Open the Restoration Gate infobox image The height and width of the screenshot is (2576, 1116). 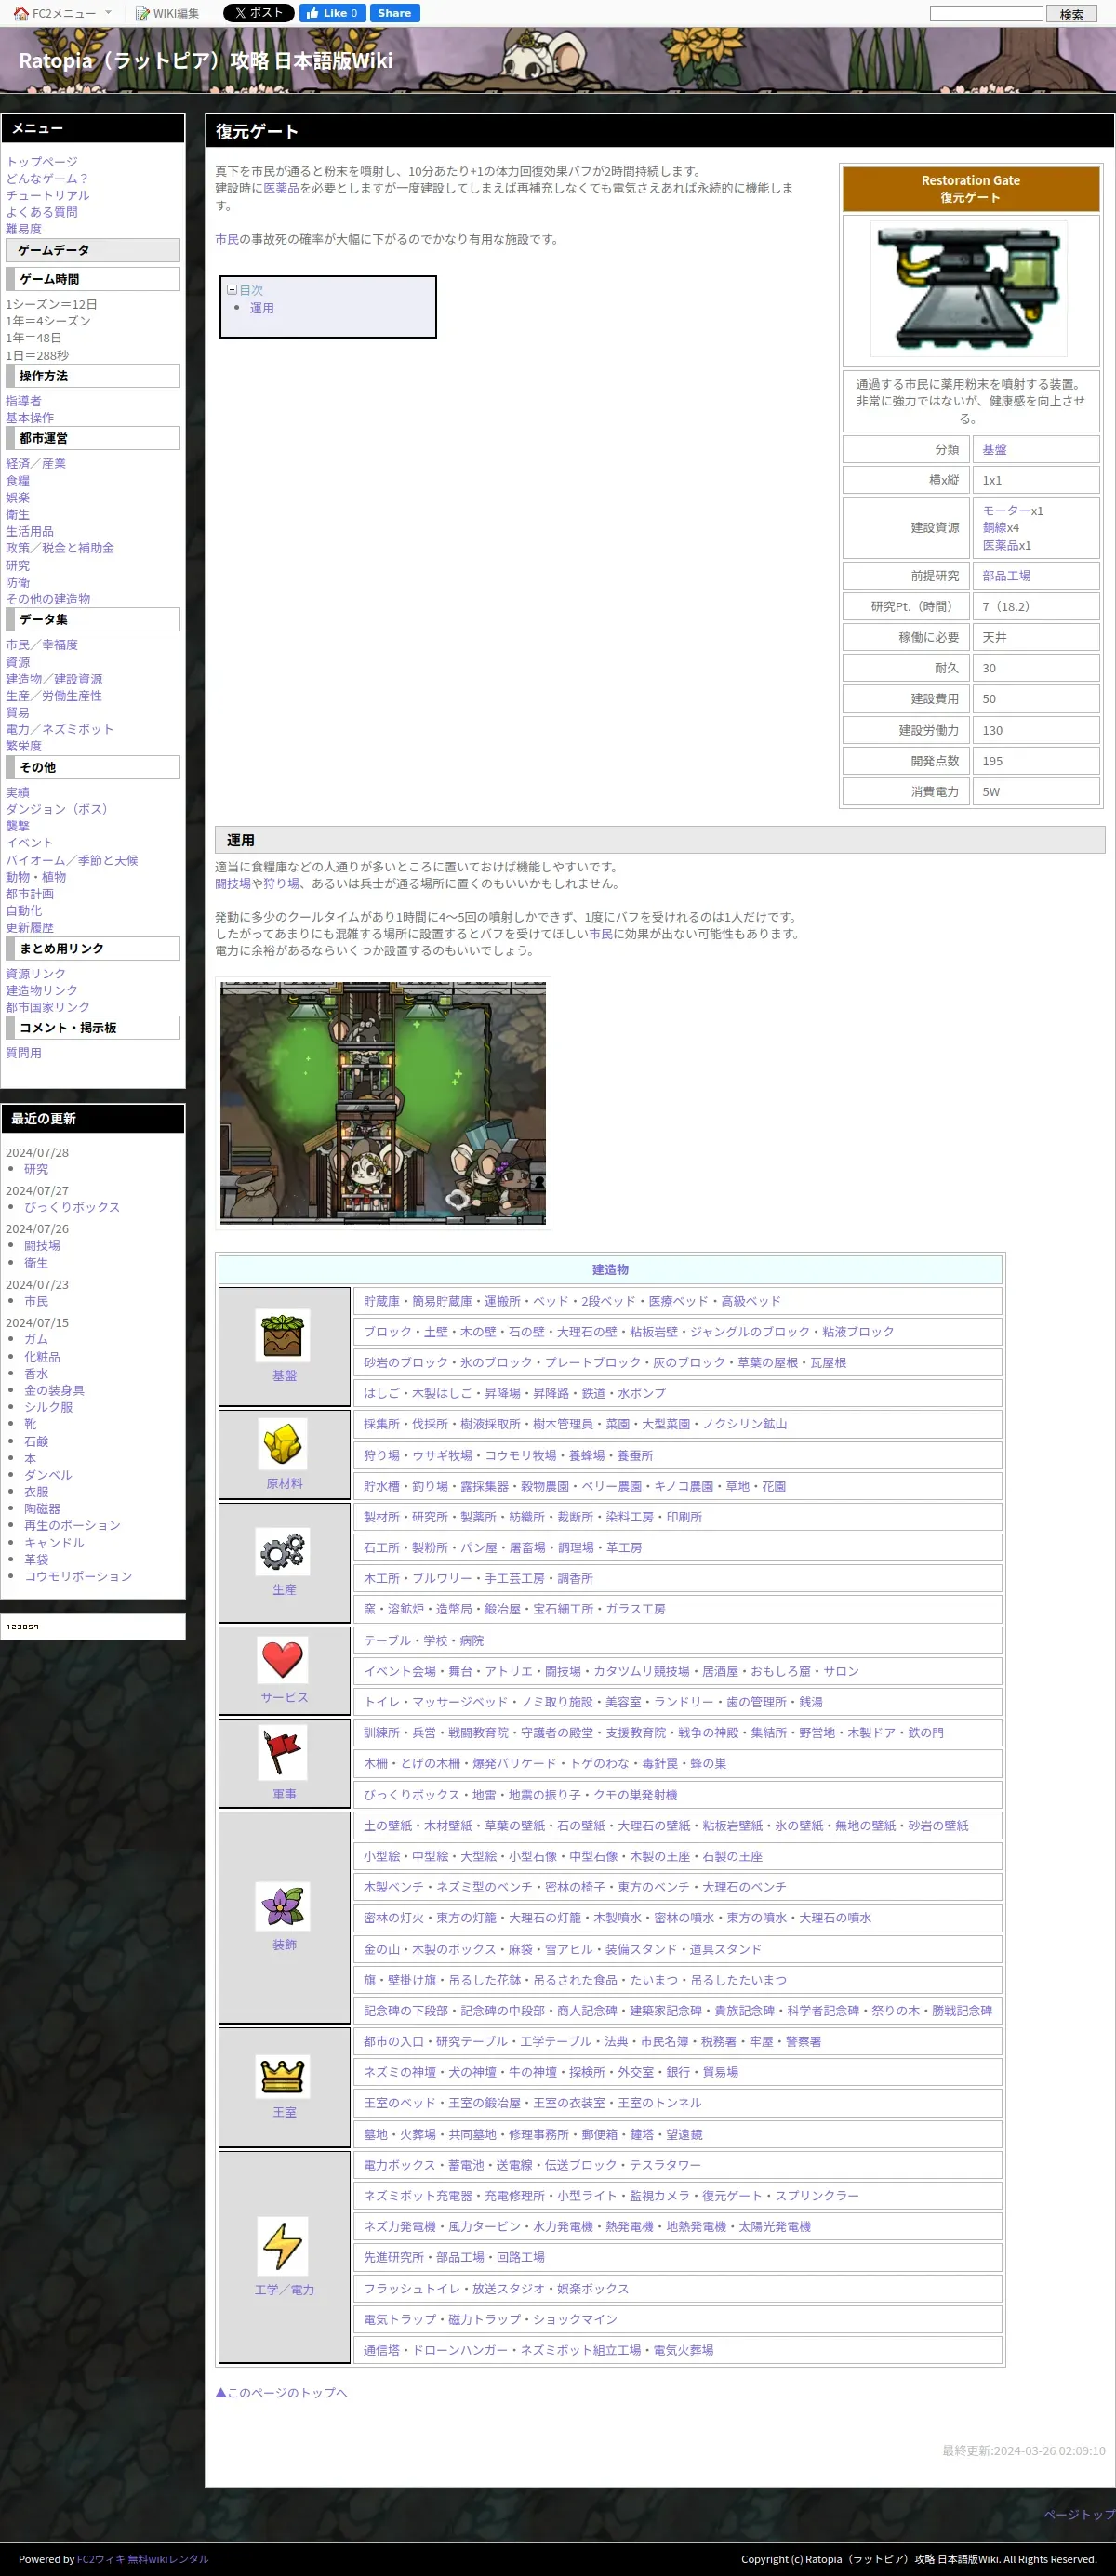tap(969, 289)
